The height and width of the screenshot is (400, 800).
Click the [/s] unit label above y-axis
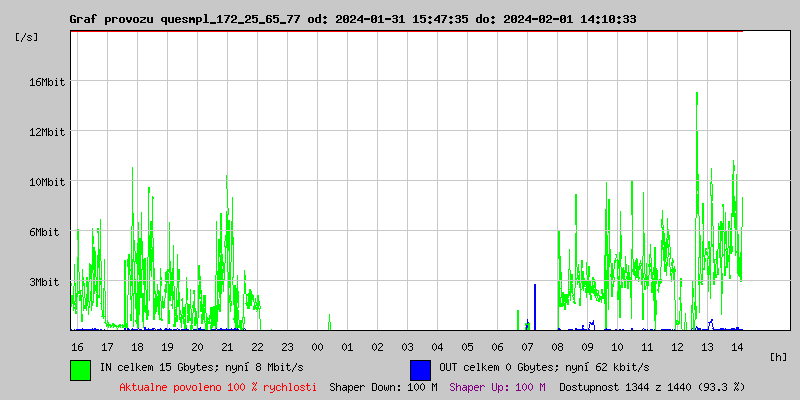click(27, 37)
